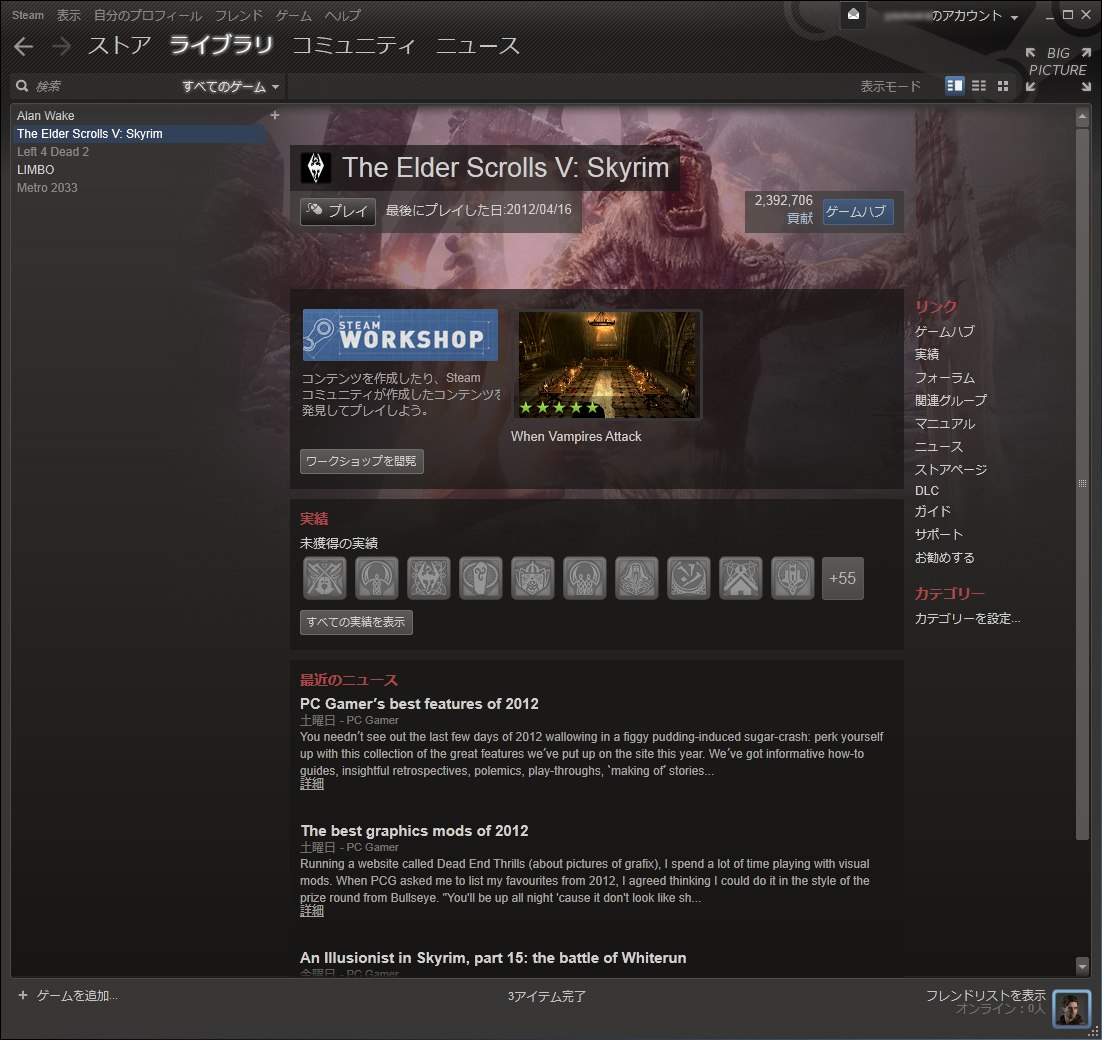Switch to the ニュース tab
1102x1040 pixels.
click(x=478, y=46)
